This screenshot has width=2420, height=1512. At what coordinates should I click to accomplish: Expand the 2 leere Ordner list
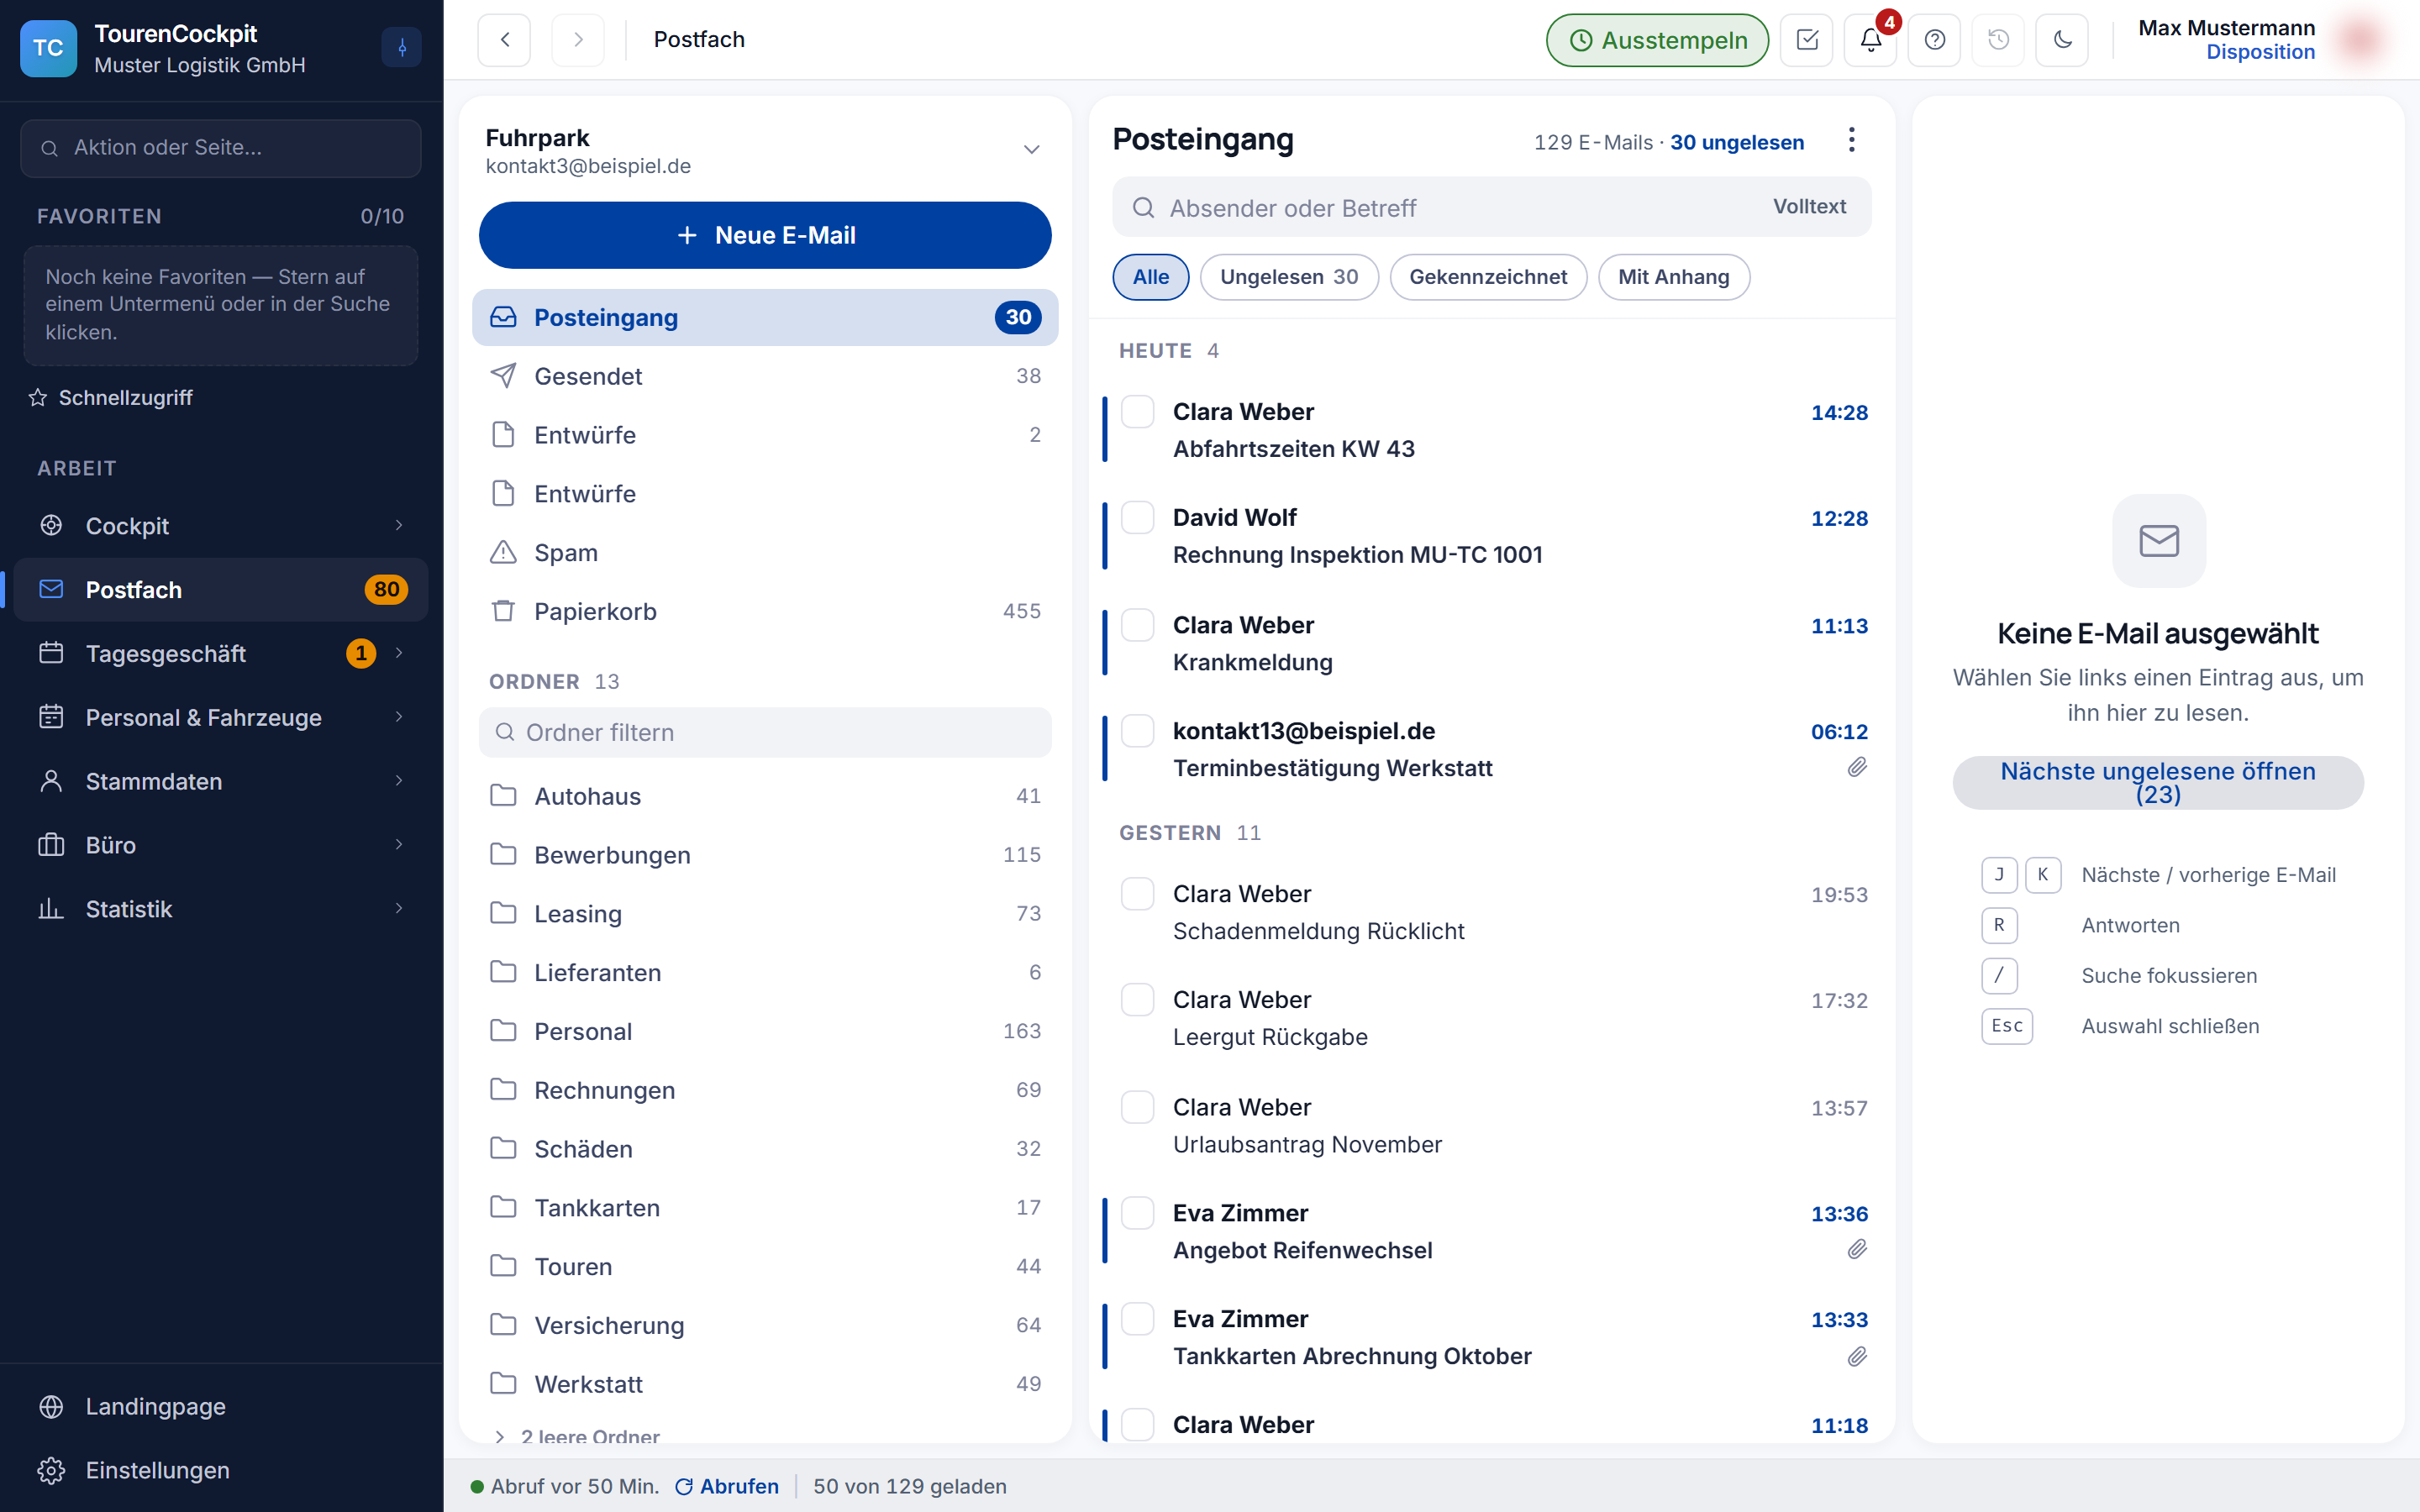576,1436
